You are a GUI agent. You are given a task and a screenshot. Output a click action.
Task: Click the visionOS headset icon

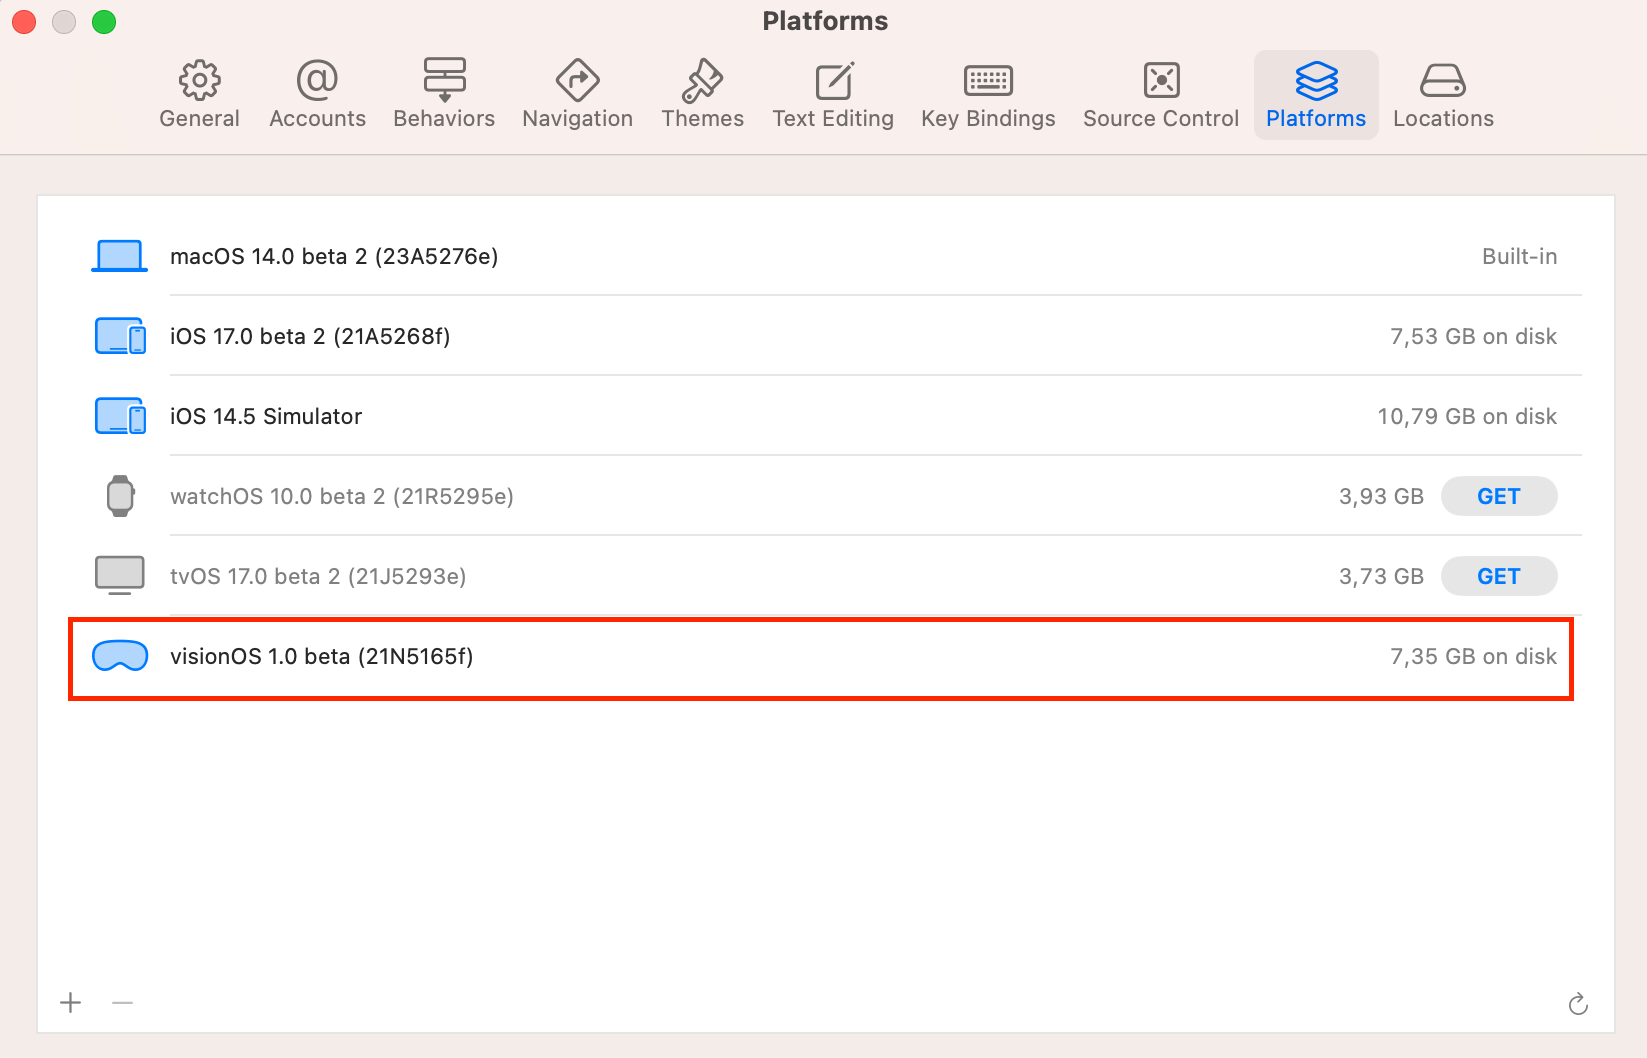[120, 656]
